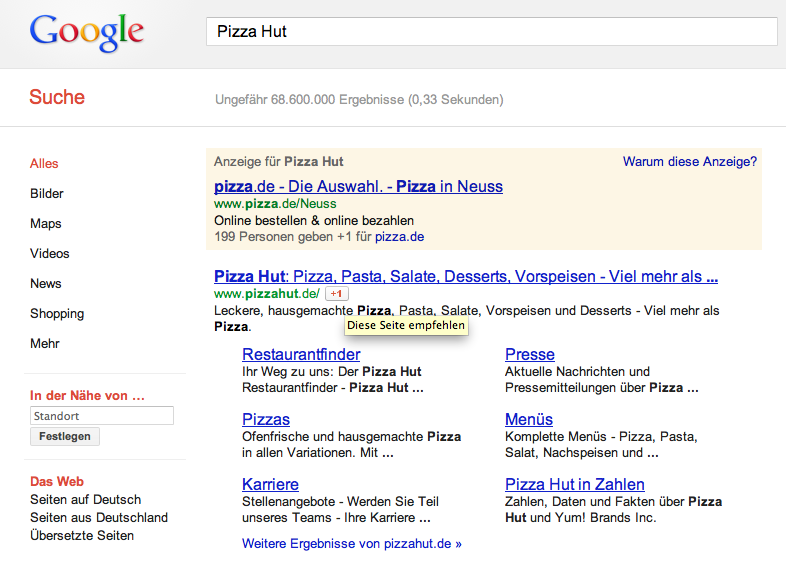Open the pizza.de ad headline link
The width and height of the screenshot is (786, 570).
pyautogui.click(x=358, y=187)
